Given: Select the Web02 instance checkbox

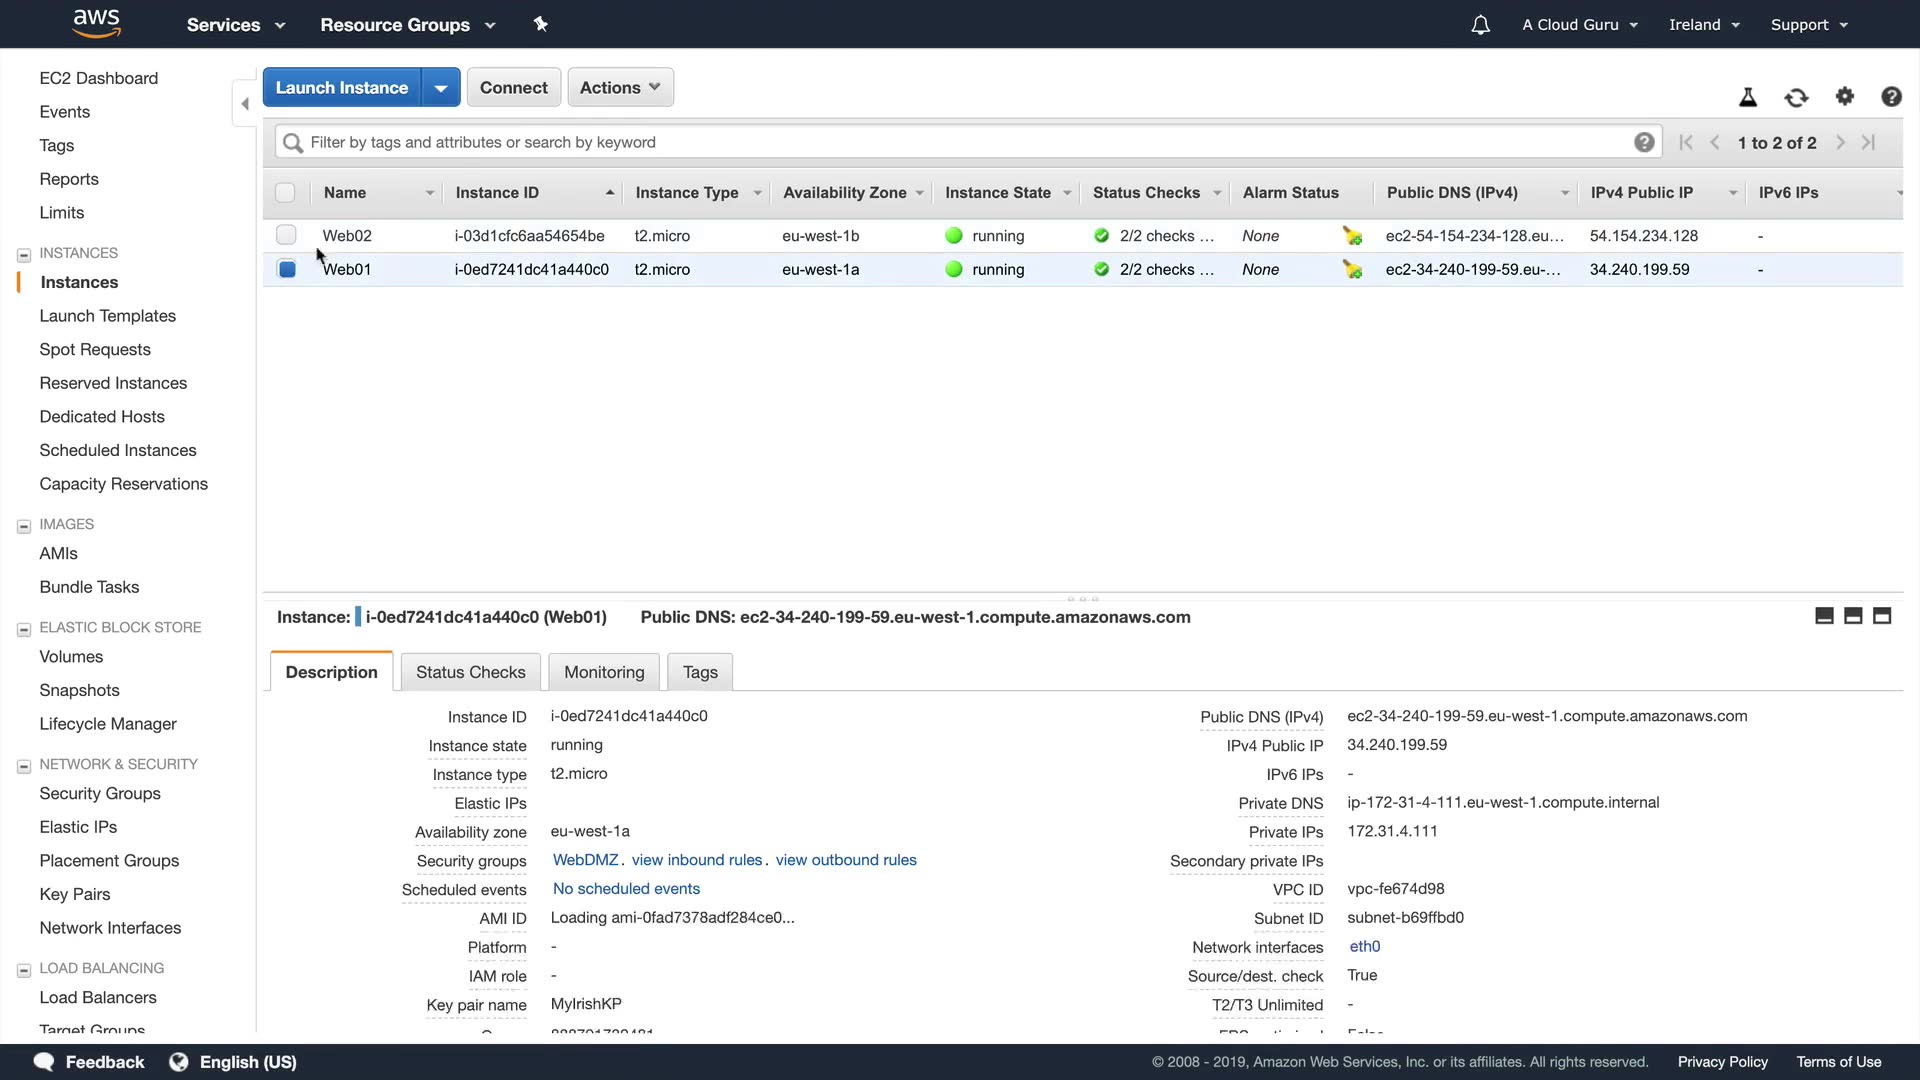Looking at the screenshot, I should pyautogui.click(x=286, y=235).
